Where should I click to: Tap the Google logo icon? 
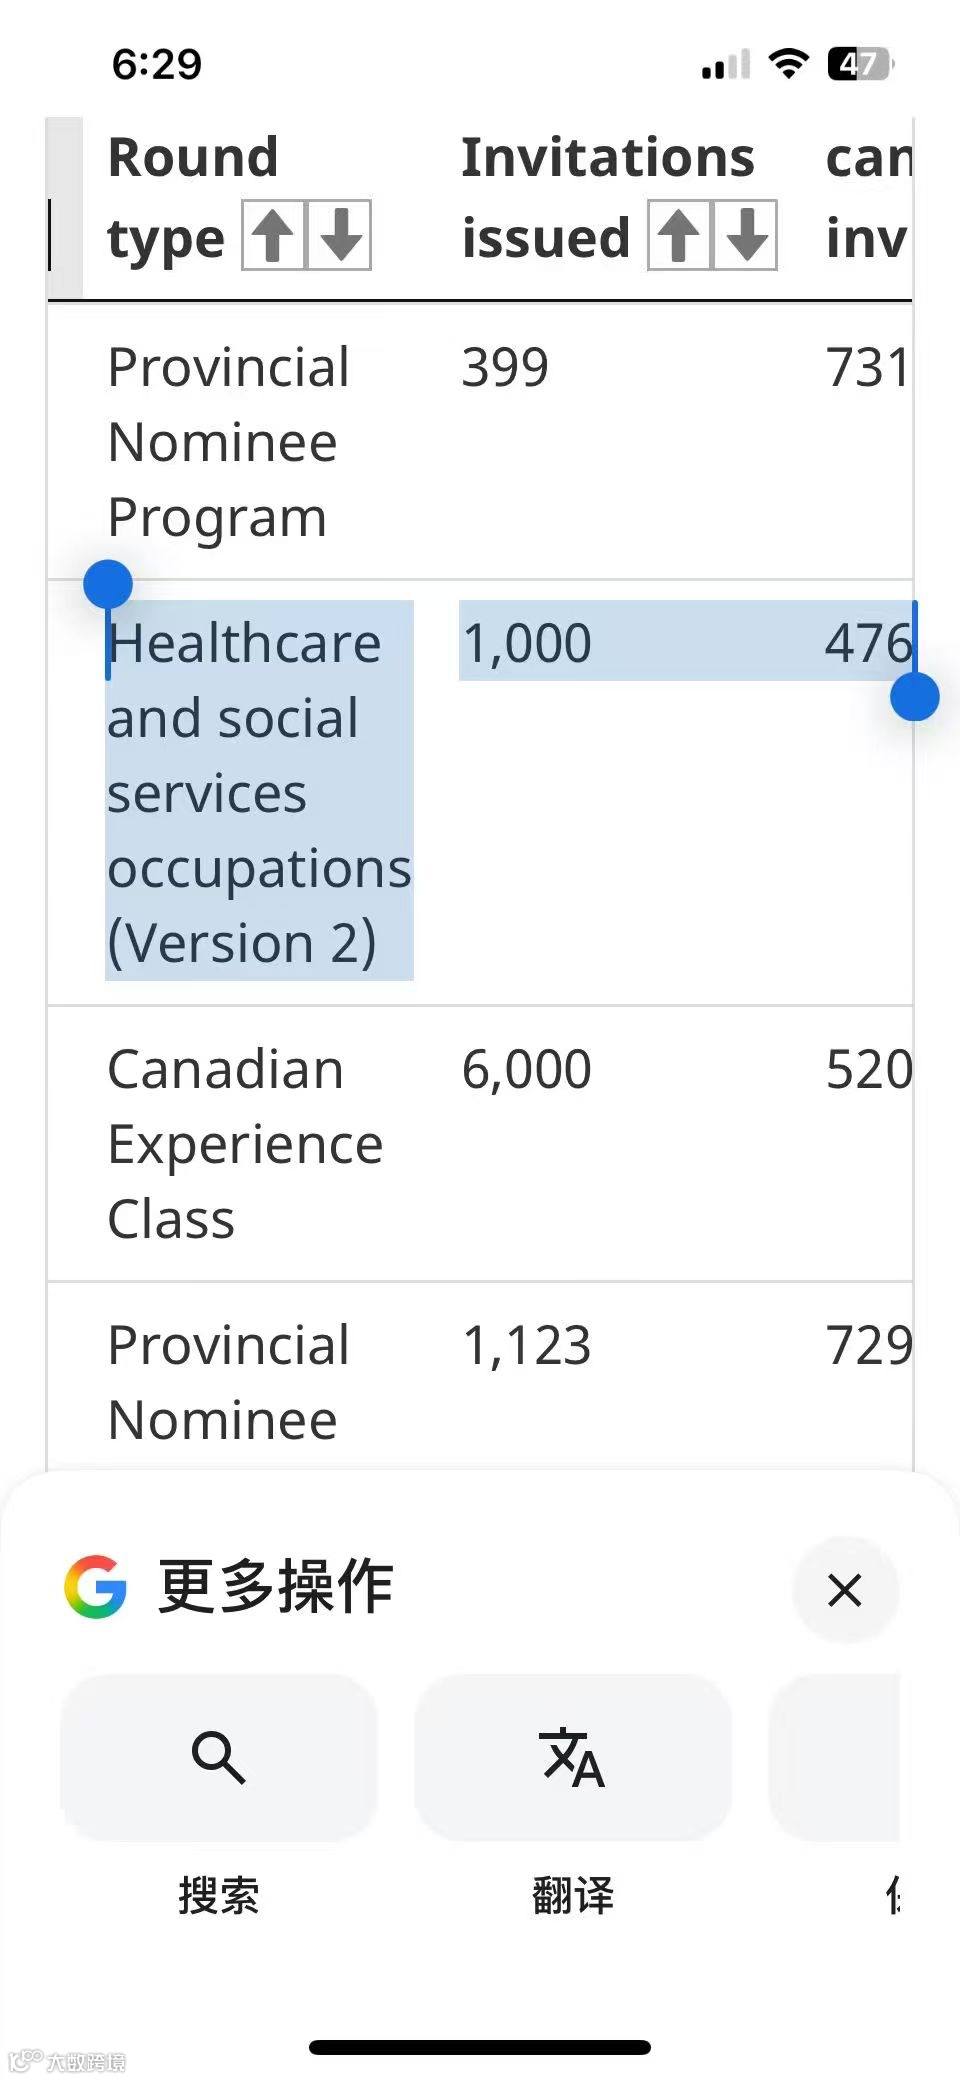(95, 1586)
